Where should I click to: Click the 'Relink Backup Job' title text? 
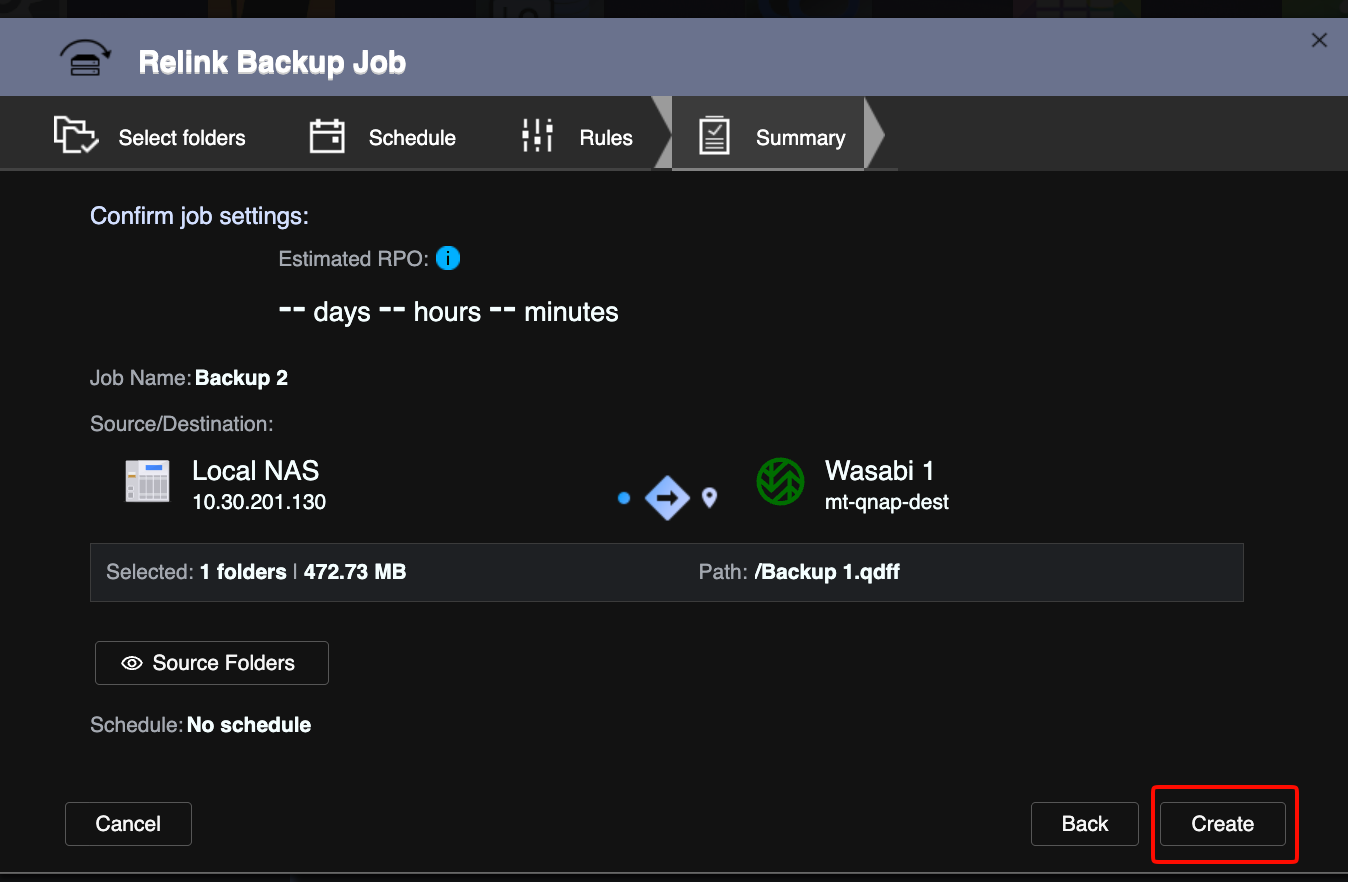point(272,62)
